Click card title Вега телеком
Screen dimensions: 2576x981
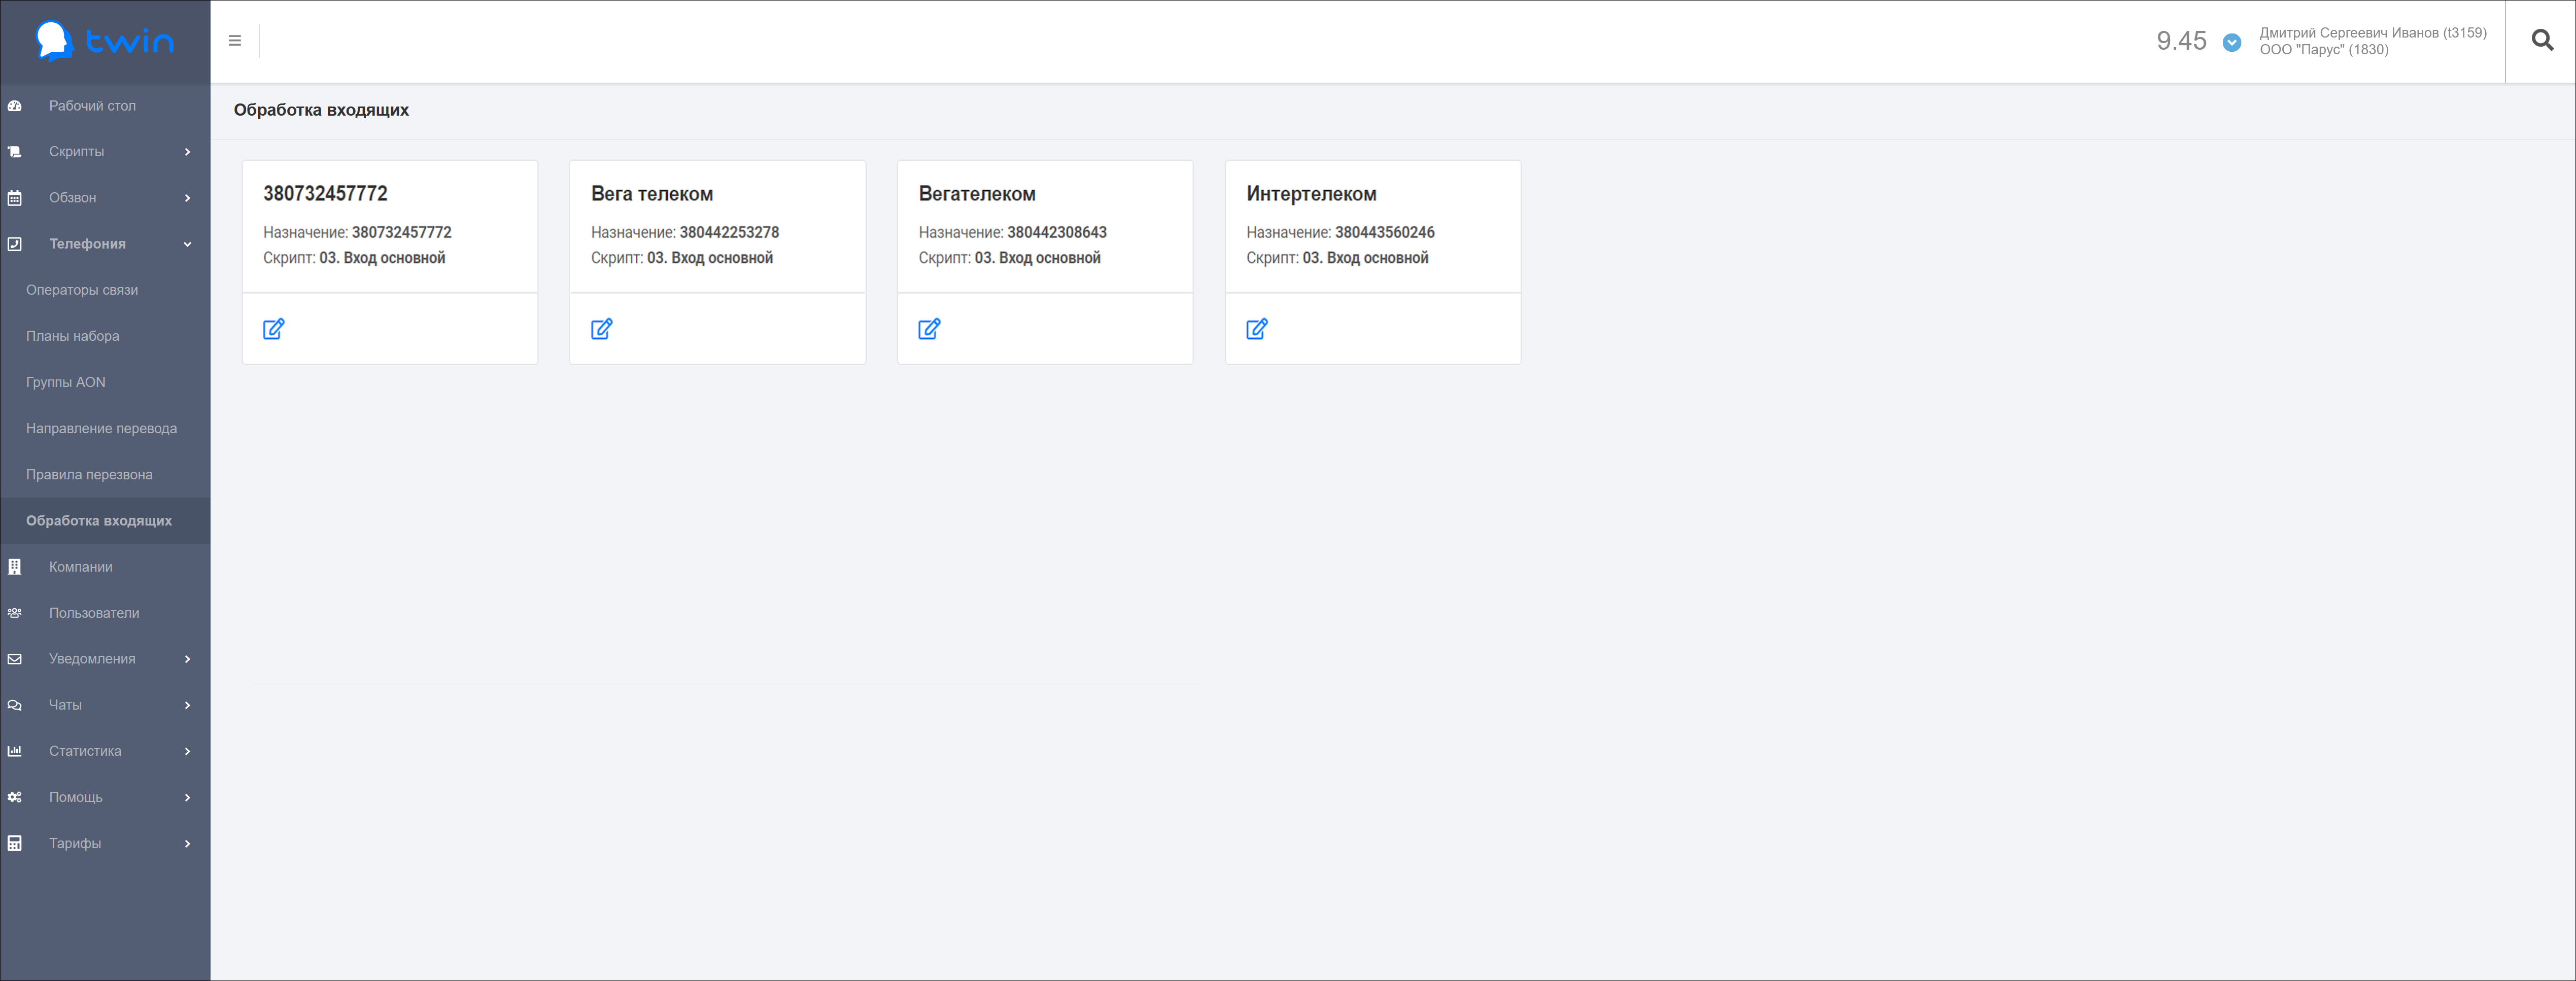[652, 194]
